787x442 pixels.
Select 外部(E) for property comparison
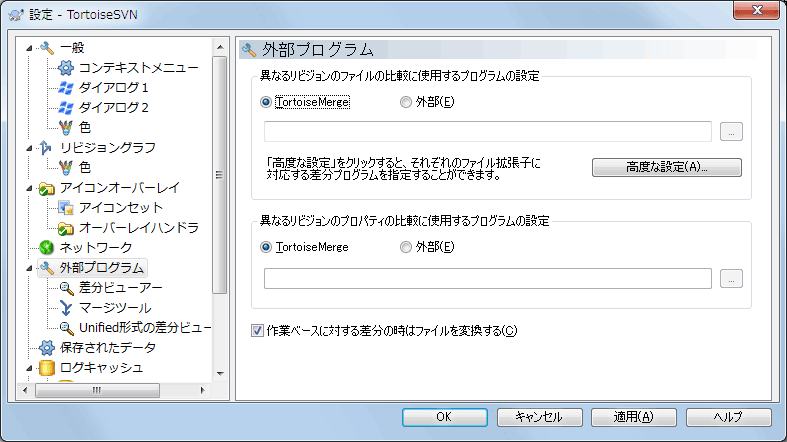[427, 247]
